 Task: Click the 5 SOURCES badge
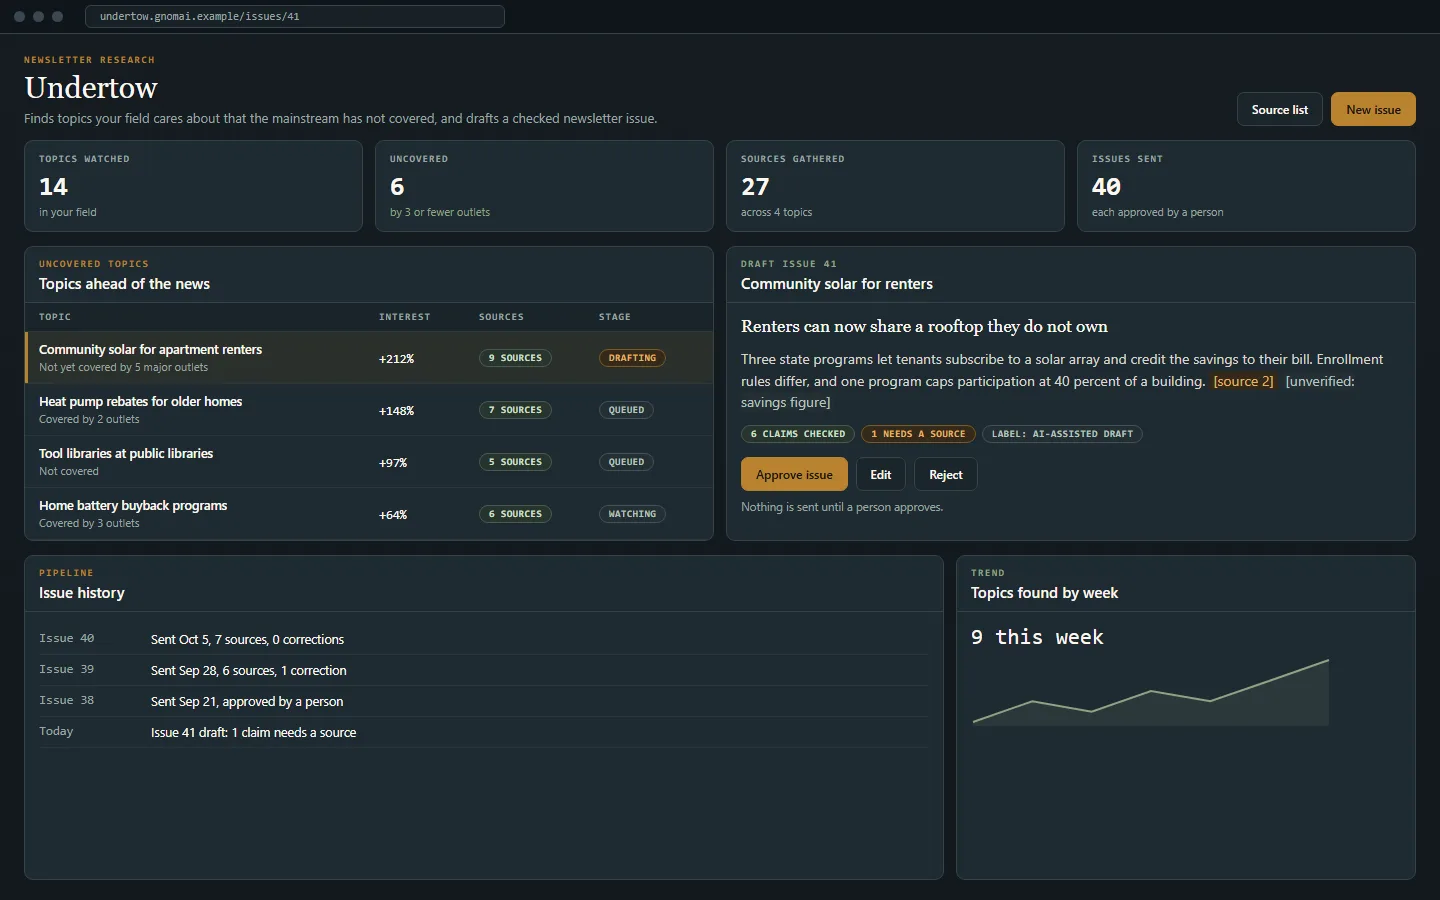pos(515,462)
